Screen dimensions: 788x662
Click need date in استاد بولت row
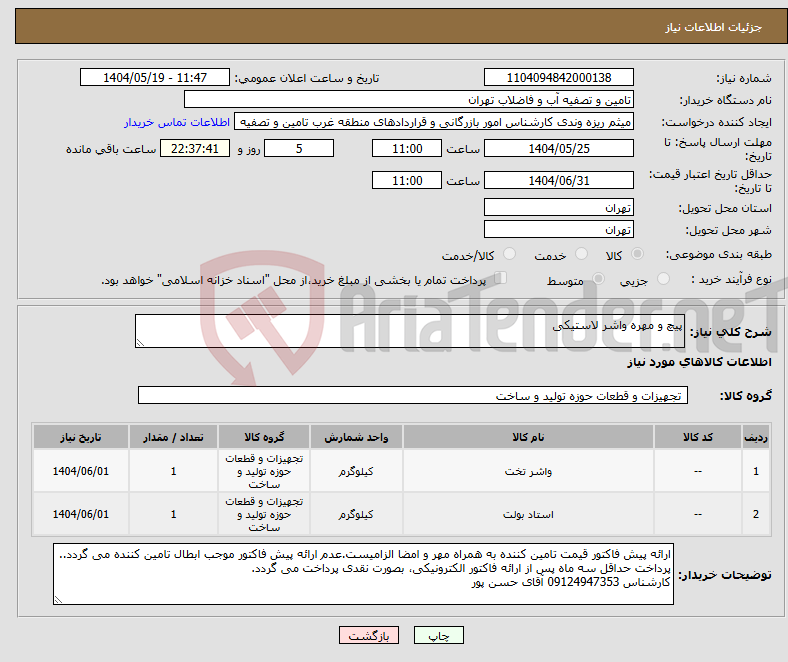(x=81, y=514)
